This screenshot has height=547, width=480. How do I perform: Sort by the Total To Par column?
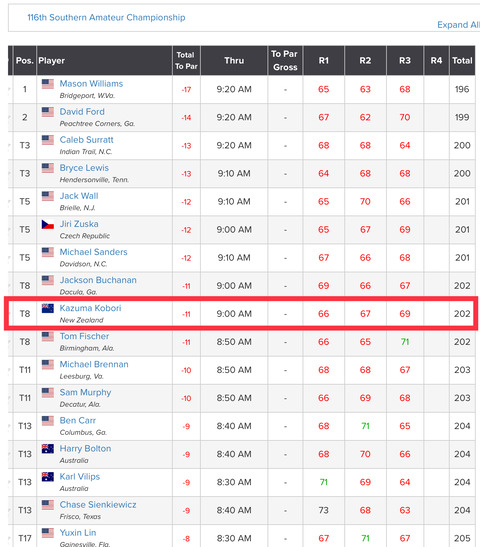coord(186,60)
